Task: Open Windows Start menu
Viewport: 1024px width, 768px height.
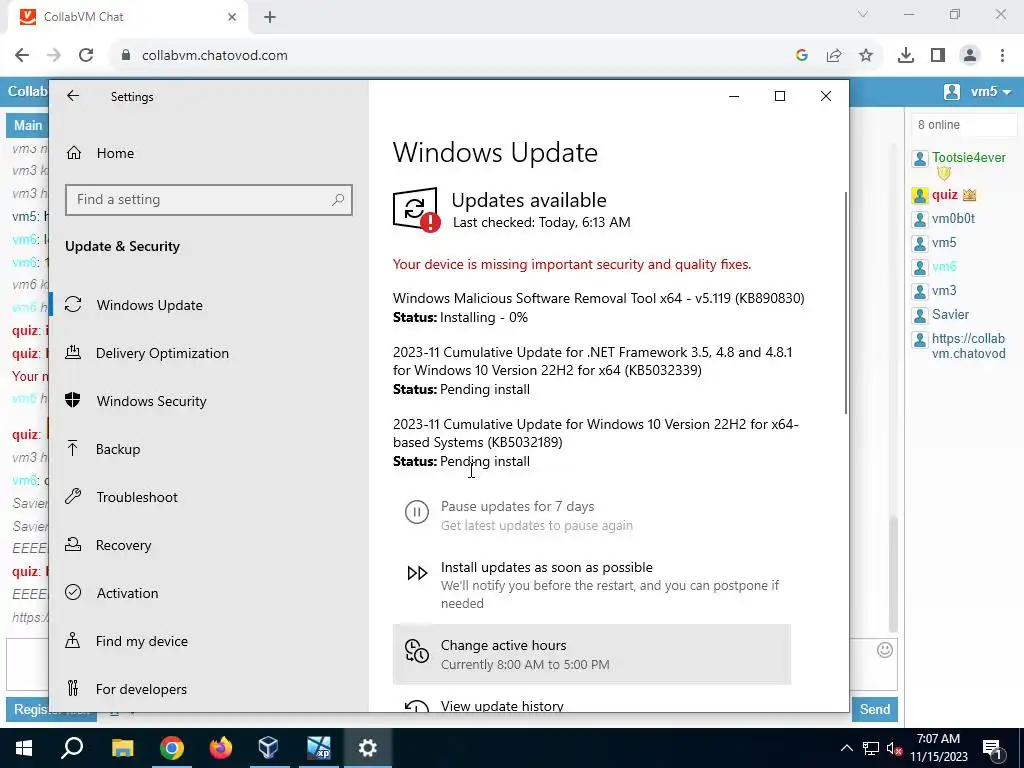Action: [x=24, y=748]
